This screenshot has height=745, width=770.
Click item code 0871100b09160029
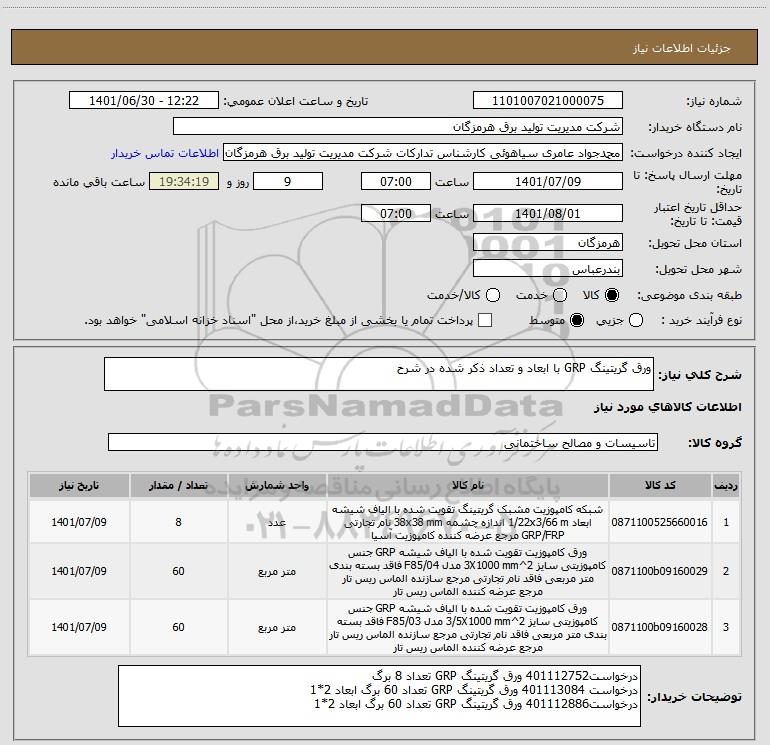pos(660,571)
